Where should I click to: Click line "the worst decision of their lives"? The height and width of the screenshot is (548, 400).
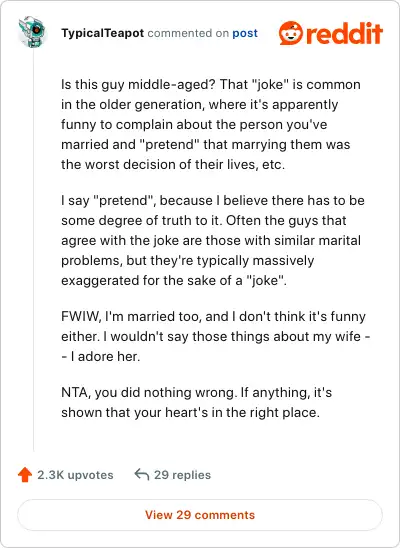coord(173,165)
